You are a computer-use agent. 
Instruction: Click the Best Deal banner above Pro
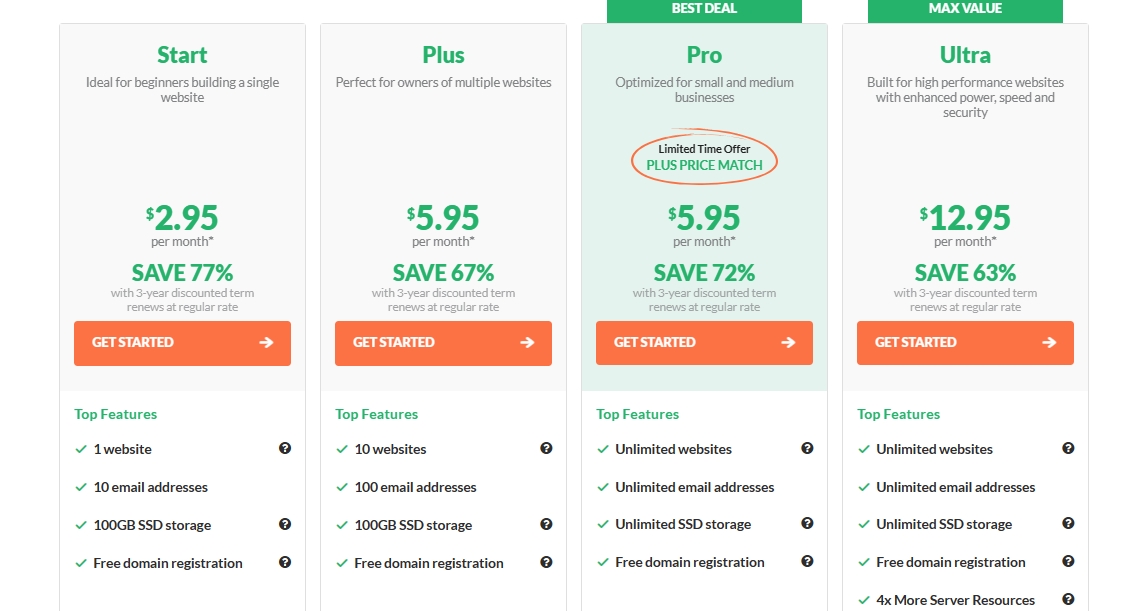(704, 10)
